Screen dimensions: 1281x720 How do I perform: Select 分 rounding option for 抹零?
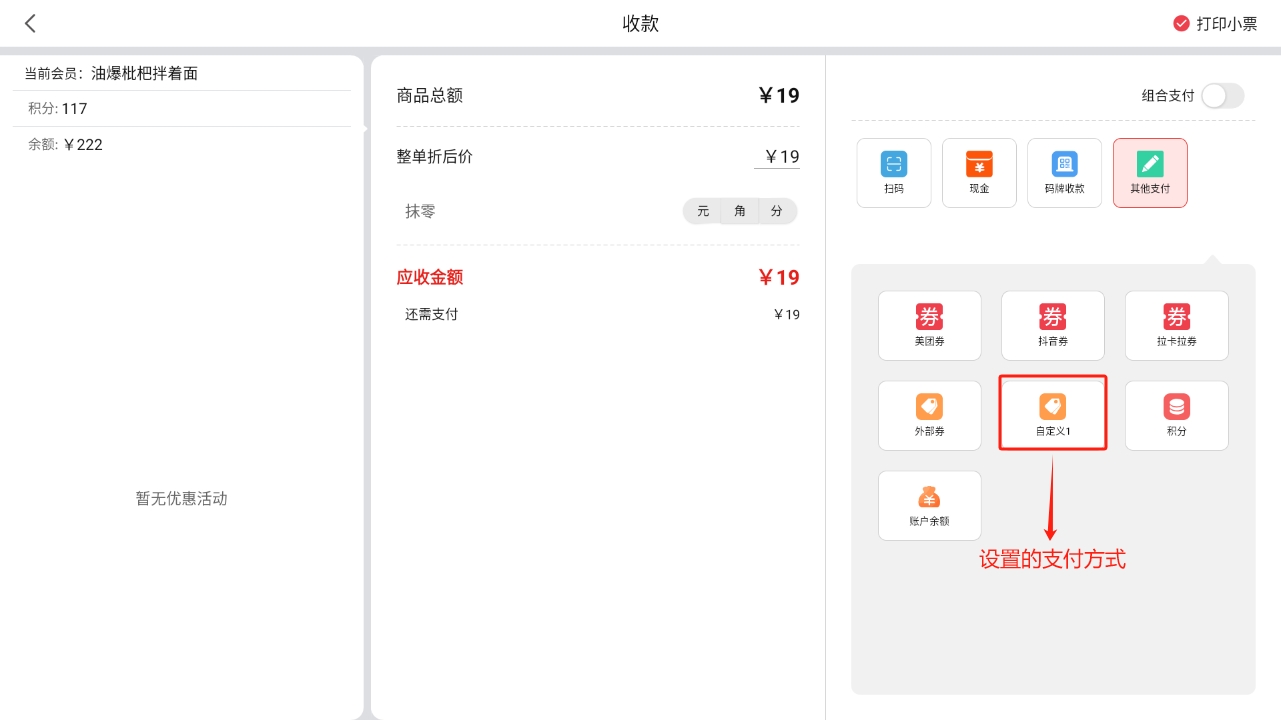(777, 211)
